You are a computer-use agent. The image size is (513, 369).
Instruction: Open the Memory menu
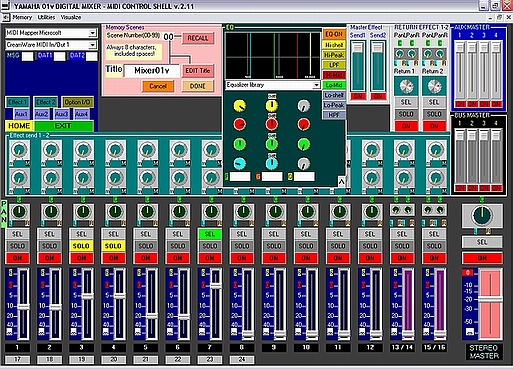click(22, 17)
